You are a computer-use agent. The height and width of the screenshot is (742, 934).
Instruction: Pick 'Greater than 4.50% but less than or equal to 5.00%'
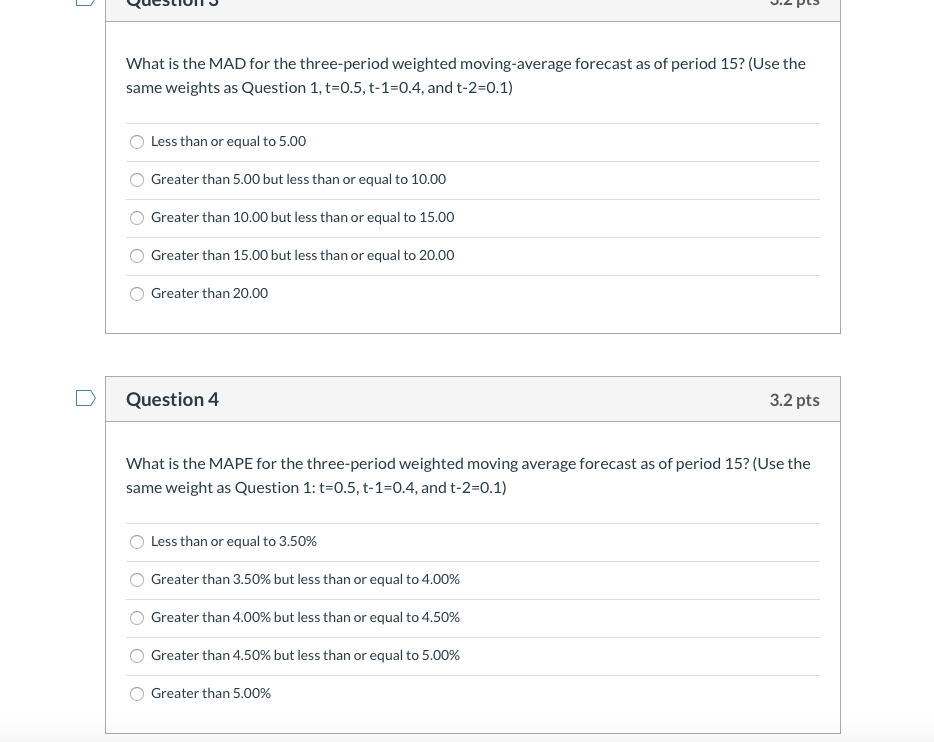point(137,656)
